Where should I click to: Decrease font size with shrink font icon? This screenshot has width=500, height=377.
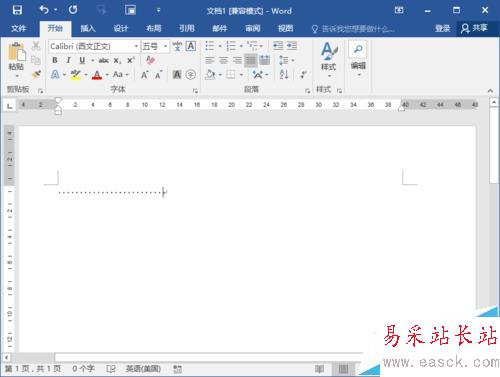(x=158, y=74)
